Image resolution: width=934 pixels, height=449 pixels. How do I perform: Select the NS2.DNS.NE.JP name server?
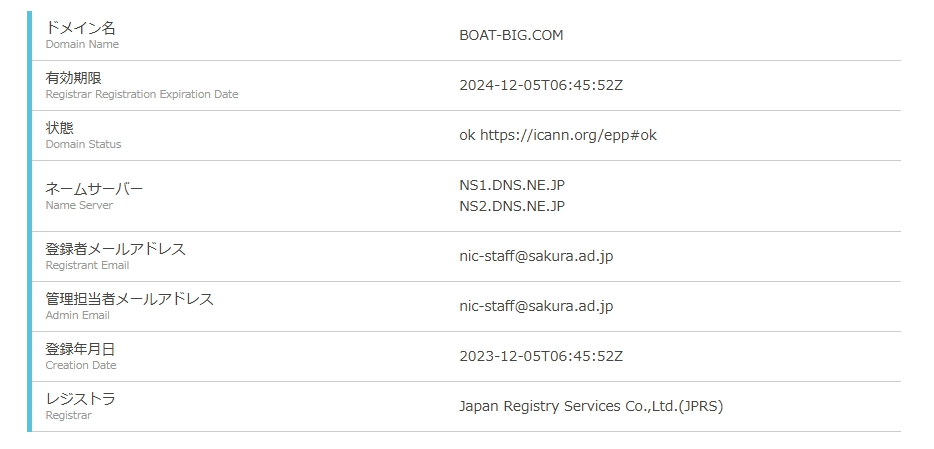click(512, 206)
